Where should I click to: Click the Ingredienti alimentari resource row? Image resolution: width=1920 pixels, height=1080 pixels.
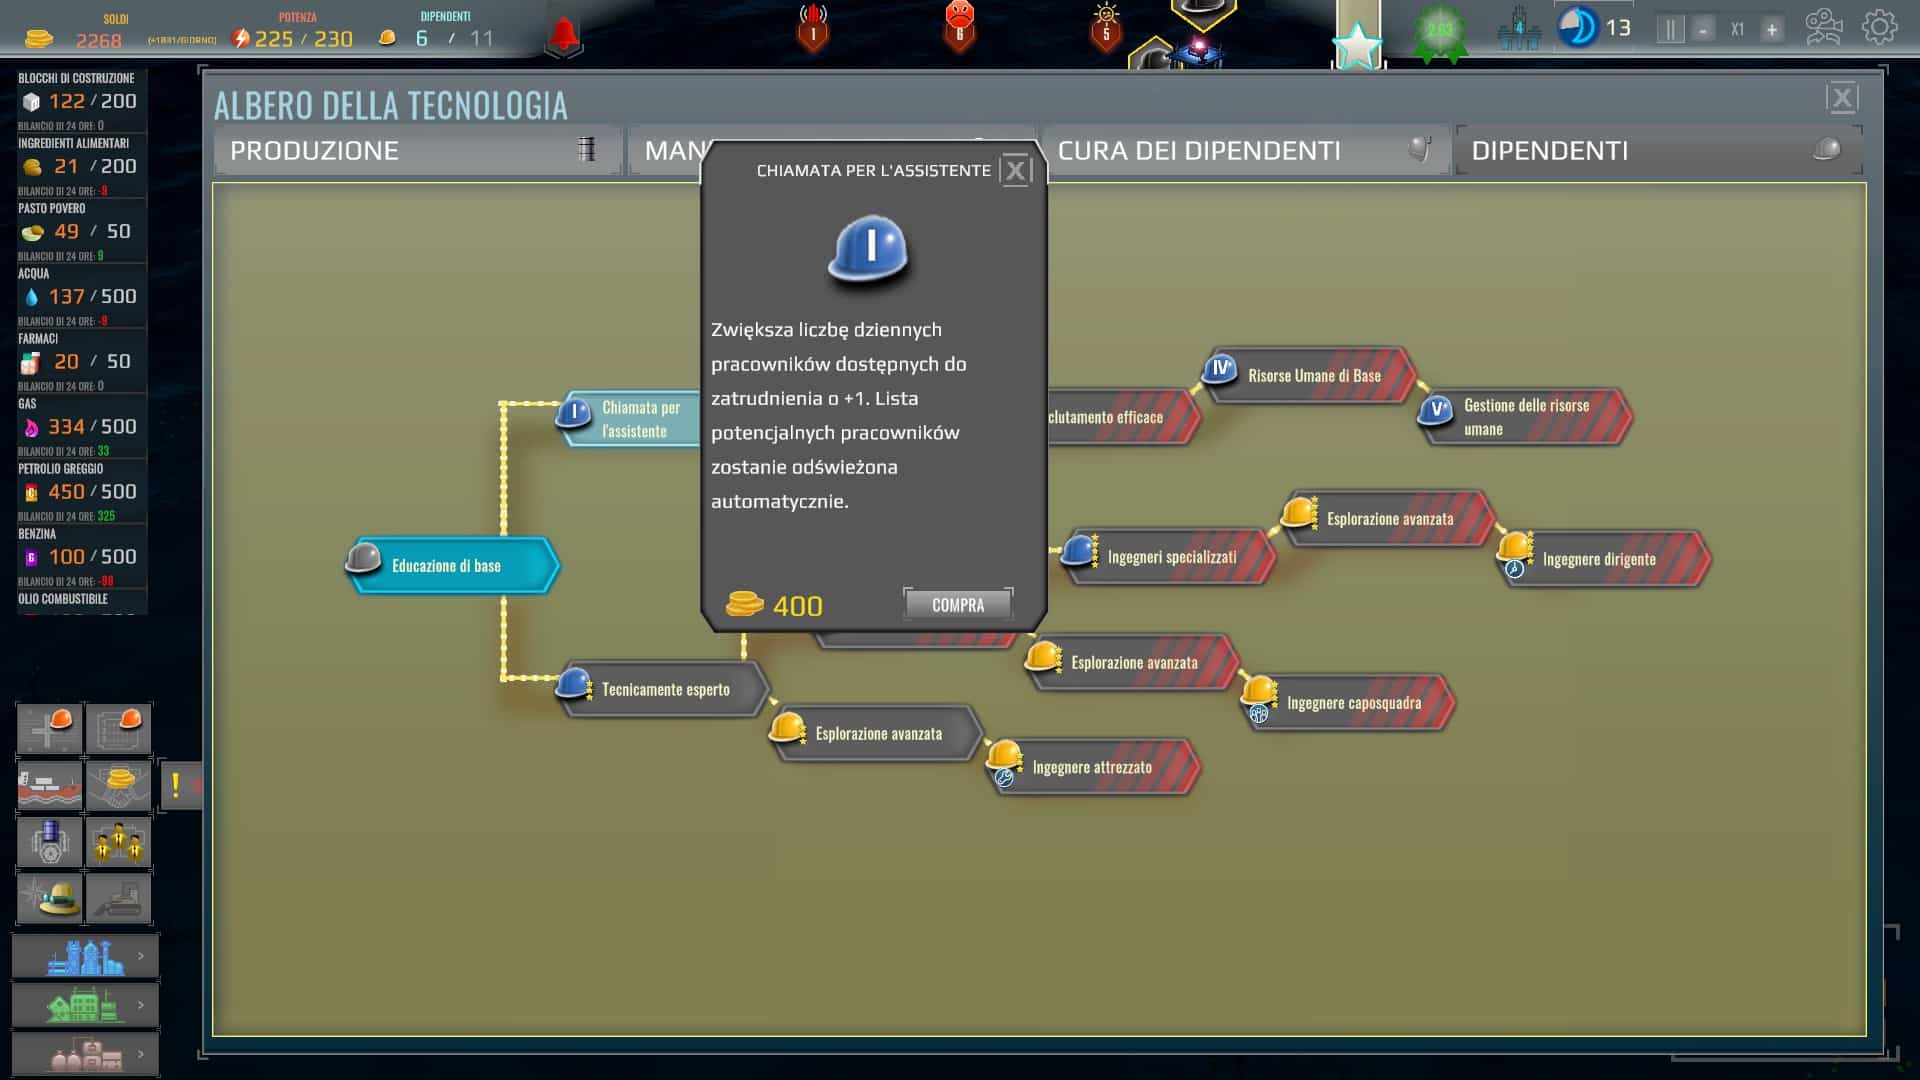point(82,166)
